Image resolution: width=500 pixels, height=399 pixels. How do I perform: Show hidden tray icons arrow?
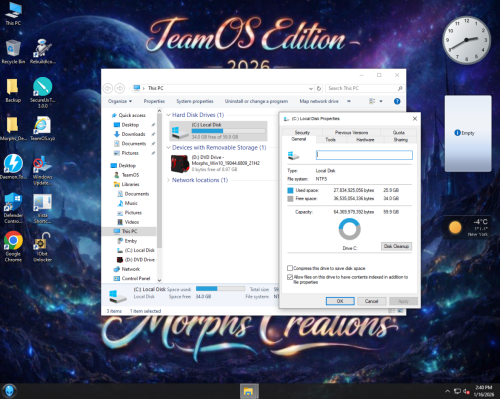tap(447, 391)
